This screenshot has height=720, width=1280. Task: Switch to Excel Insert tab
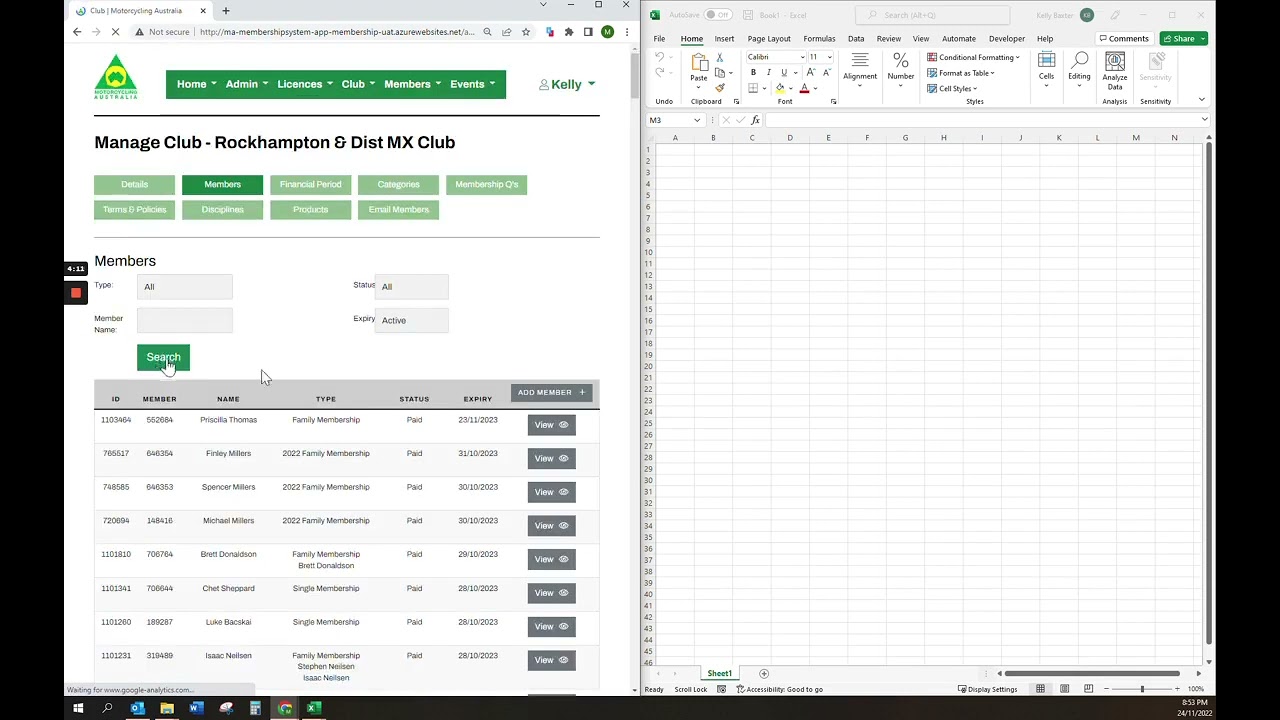pos(724,39)
